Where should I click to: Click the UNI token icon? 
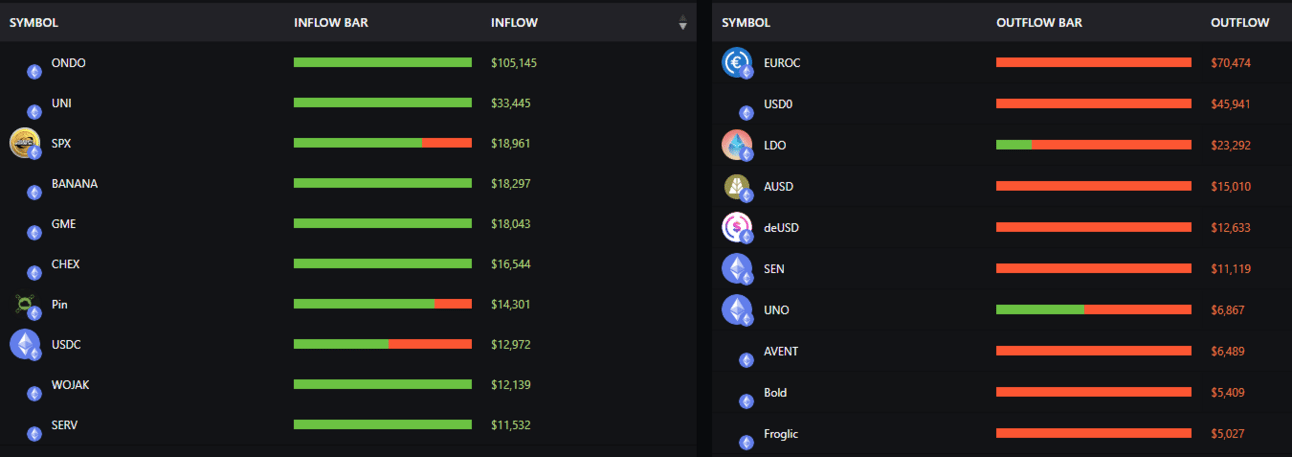[34, 112]
